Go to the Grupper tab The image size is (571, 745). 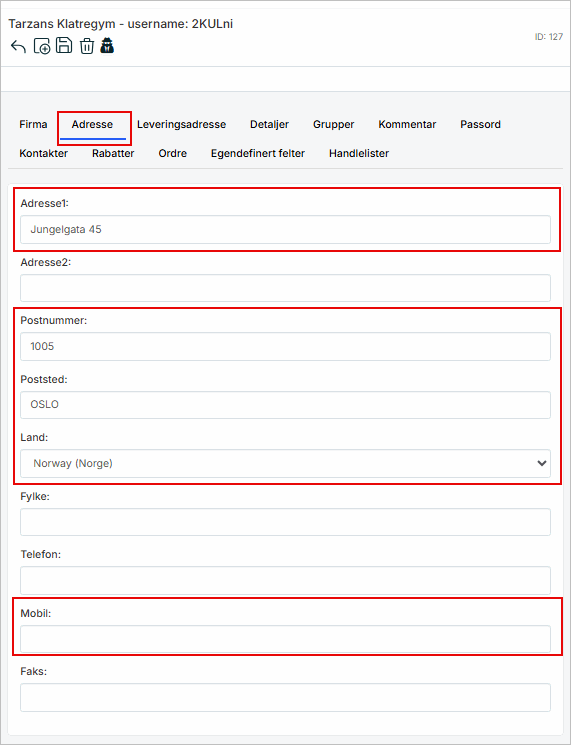(x=333, y=124)
